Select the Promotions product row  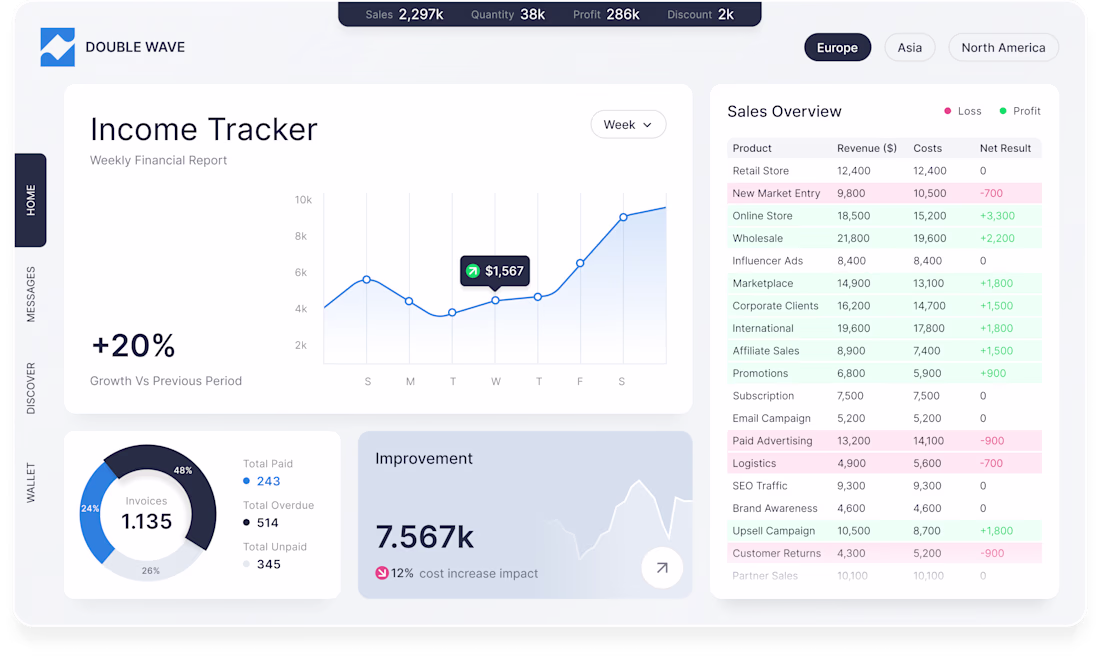[x=884, y=373]
